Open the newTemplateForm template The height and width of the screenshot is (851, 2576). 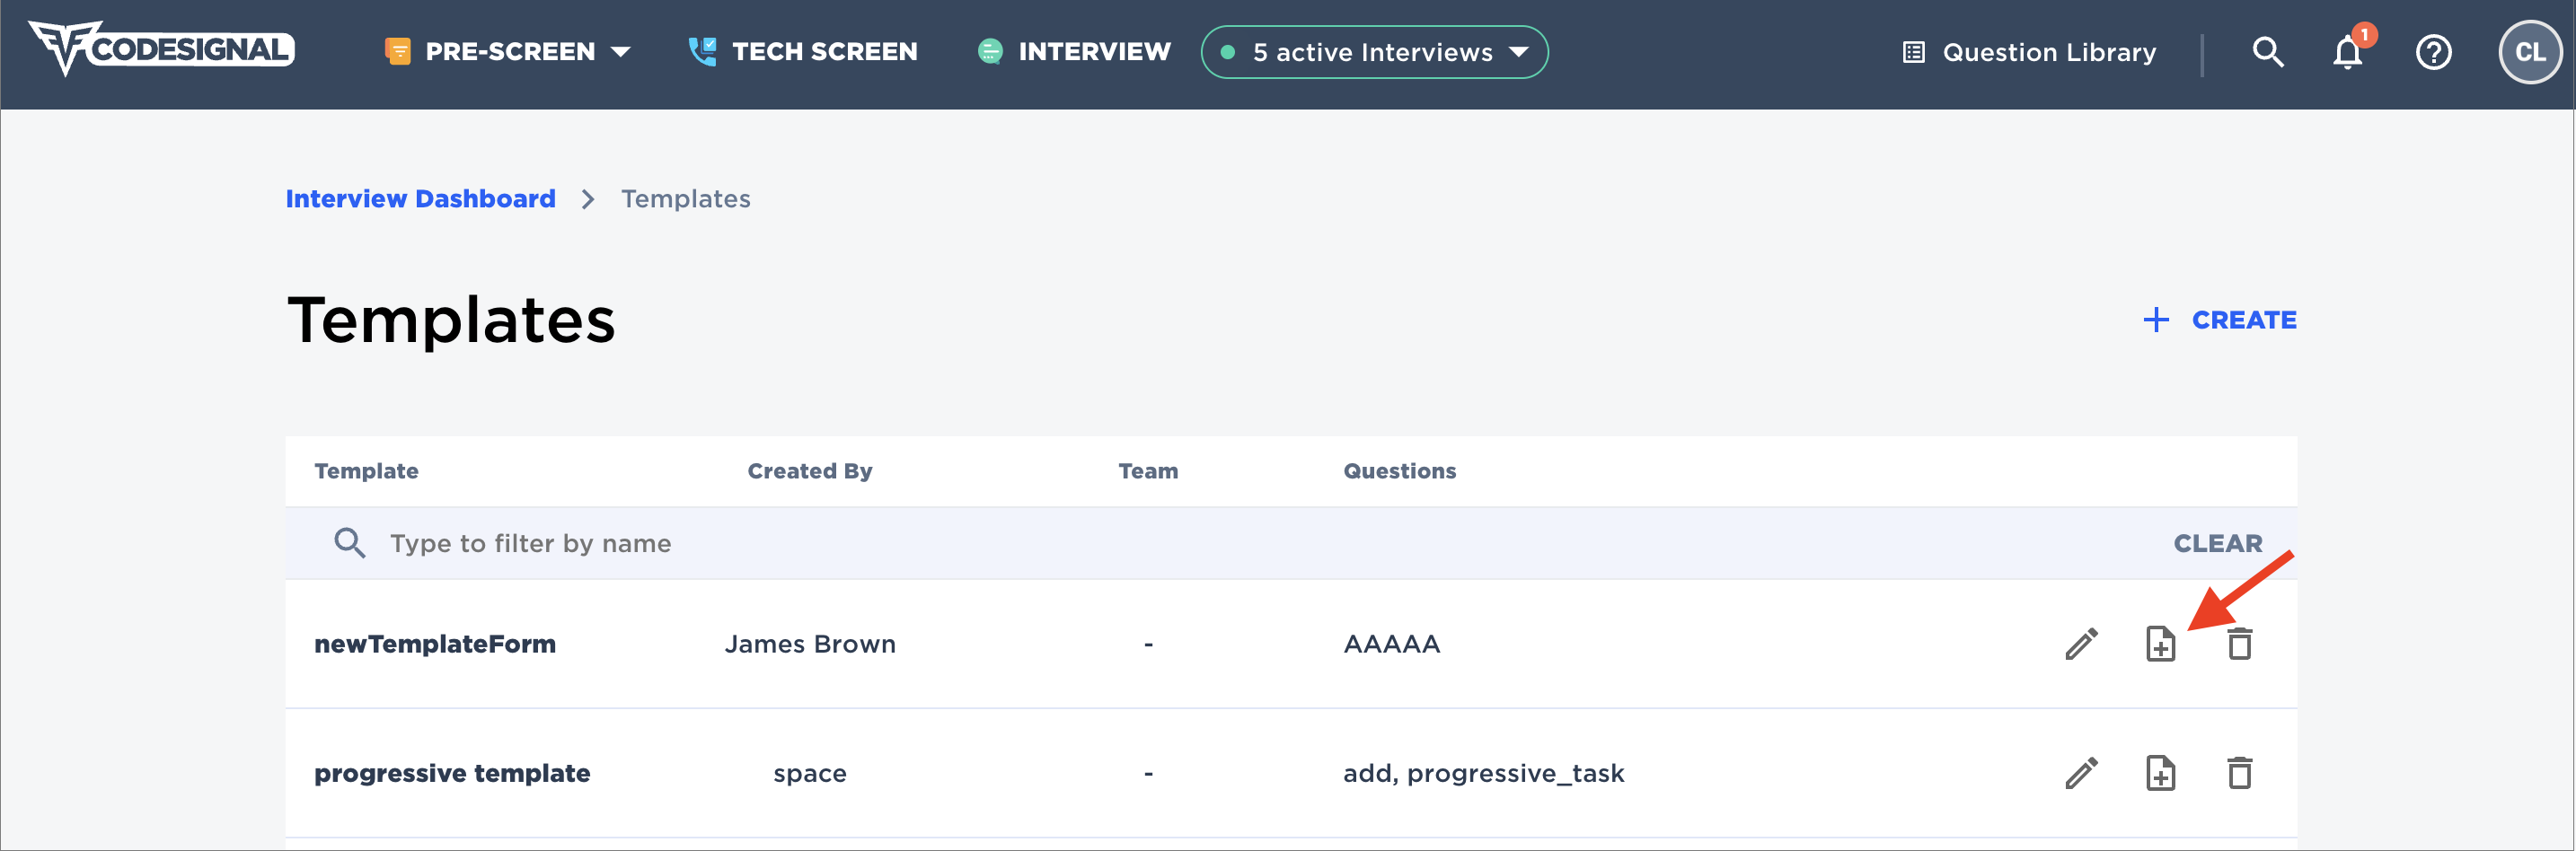pos(435,644)
